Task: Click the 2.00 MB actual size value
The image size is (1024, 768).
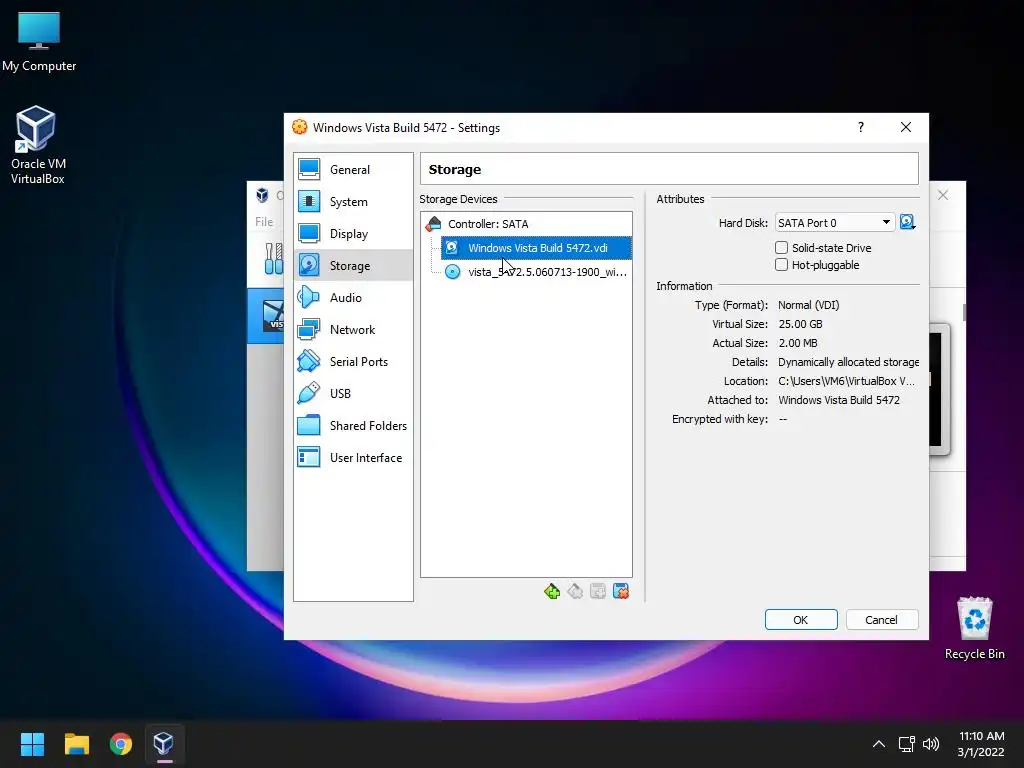Action: click(797, 343)
